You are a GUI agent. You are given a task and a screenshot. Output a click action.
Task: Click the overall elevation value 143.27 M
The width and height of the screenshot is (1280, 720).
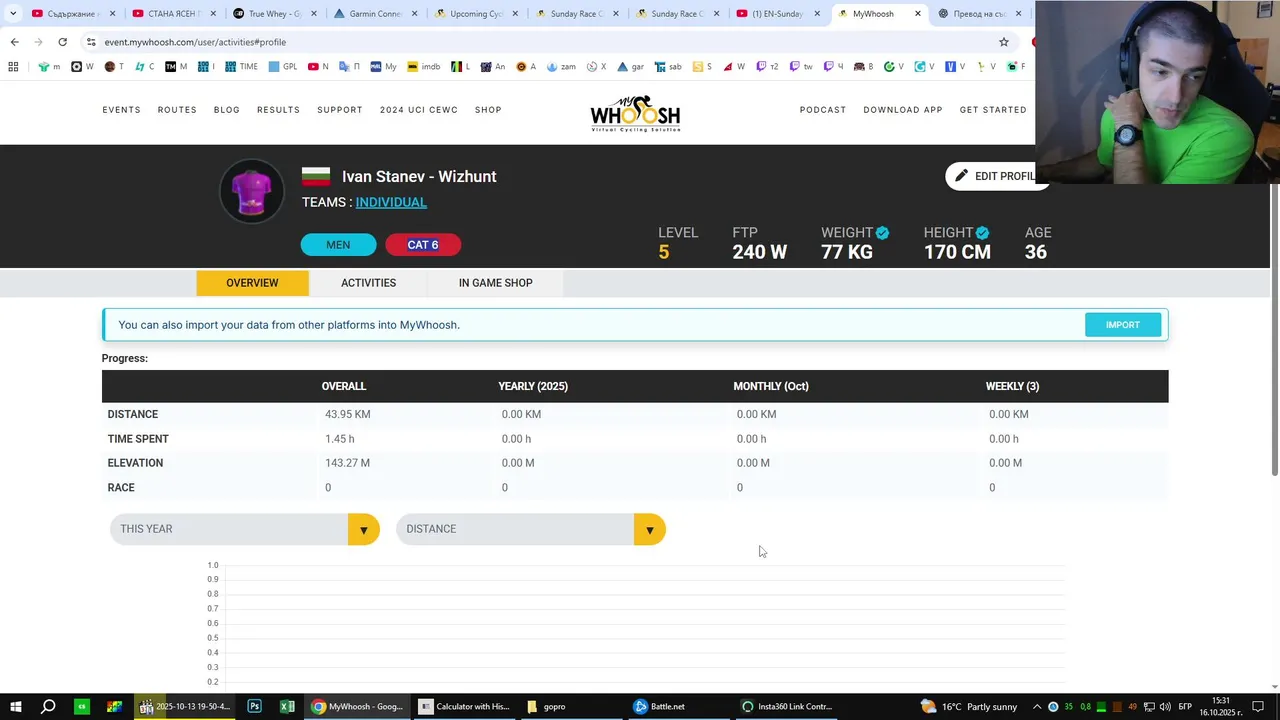(x=347, y=463)
